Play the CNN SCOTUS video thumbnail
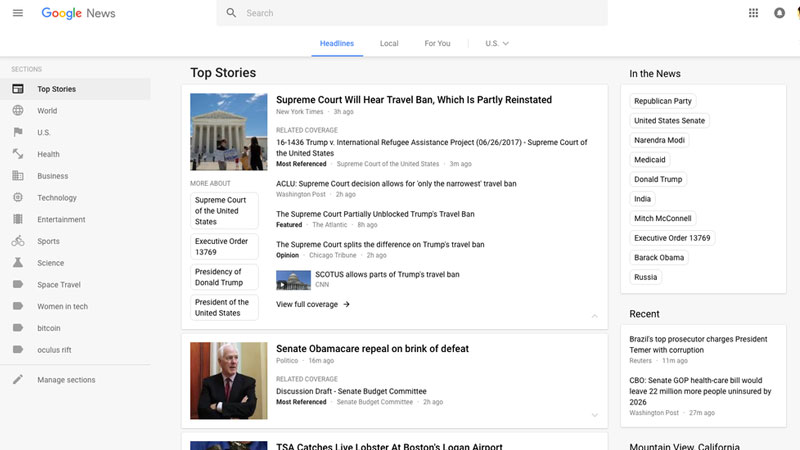 click(293, 280)
